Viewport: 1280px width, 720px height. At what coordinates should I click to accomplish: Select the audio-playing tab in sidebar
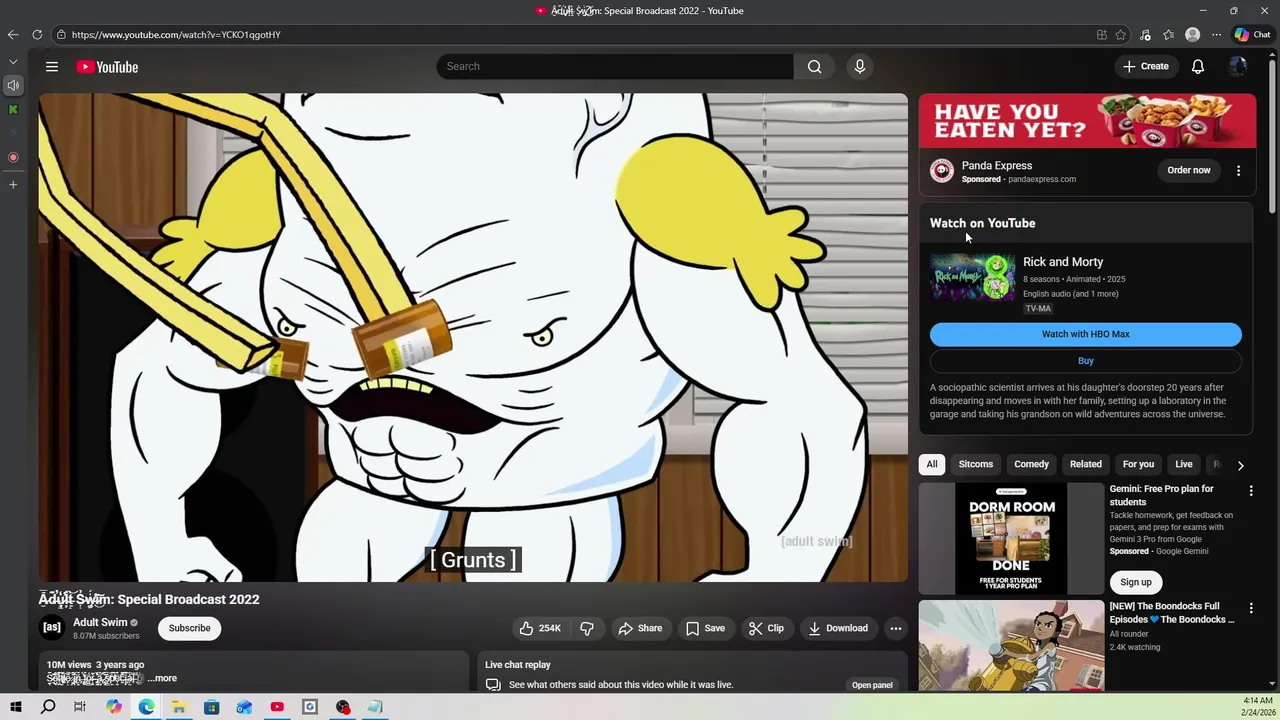pyautogui.click(x=13, y=86)
